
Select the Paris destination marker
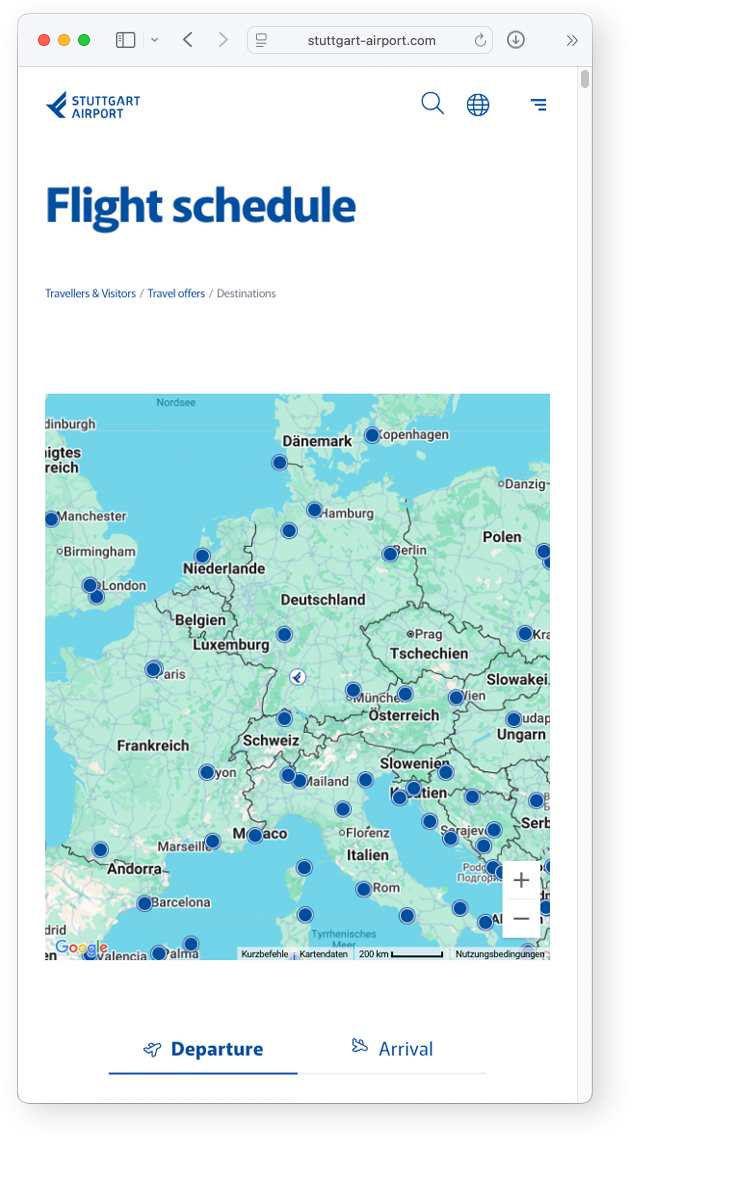[154, 669]
